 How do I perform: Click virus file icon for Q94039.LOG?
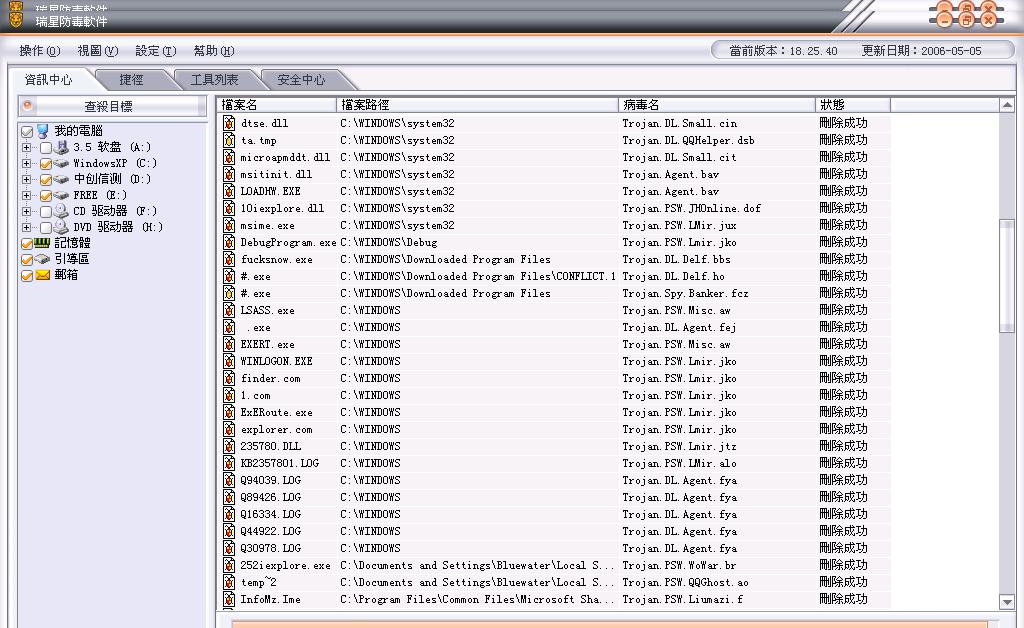point(229,480)
